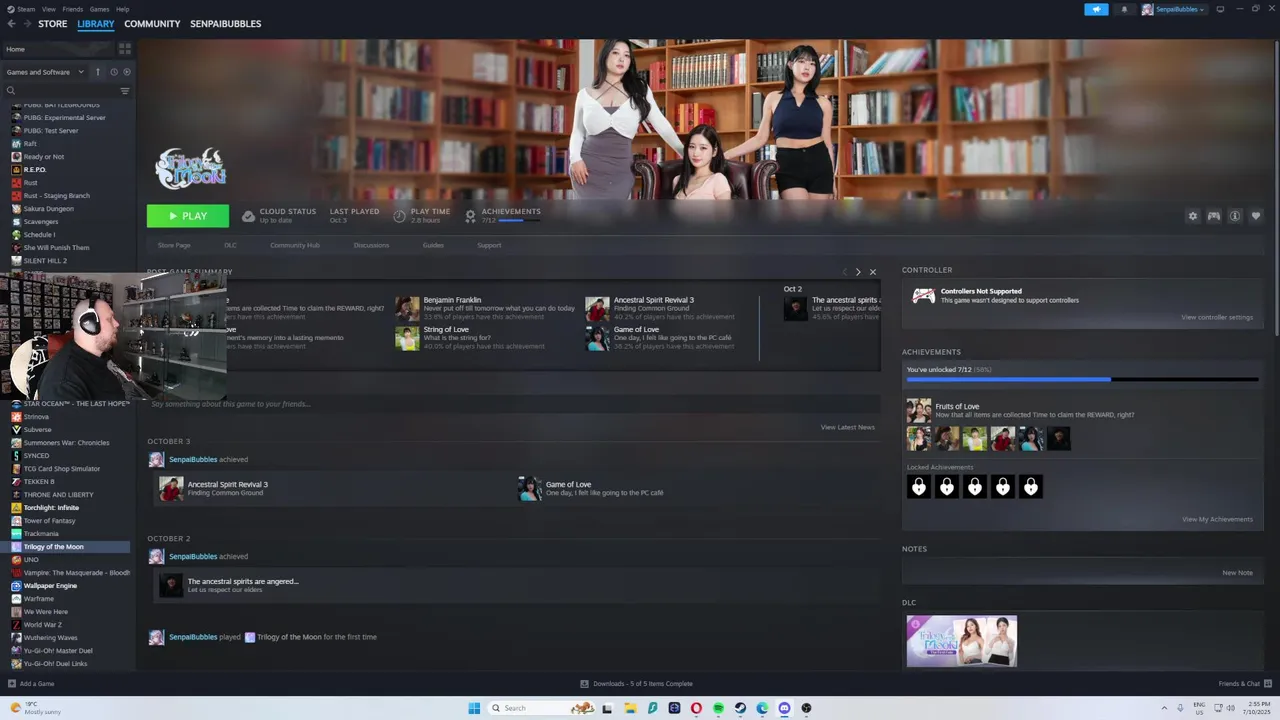Open the Friends menu
The height and width of the screenshot is (720, 1280).
pos(73,9)
